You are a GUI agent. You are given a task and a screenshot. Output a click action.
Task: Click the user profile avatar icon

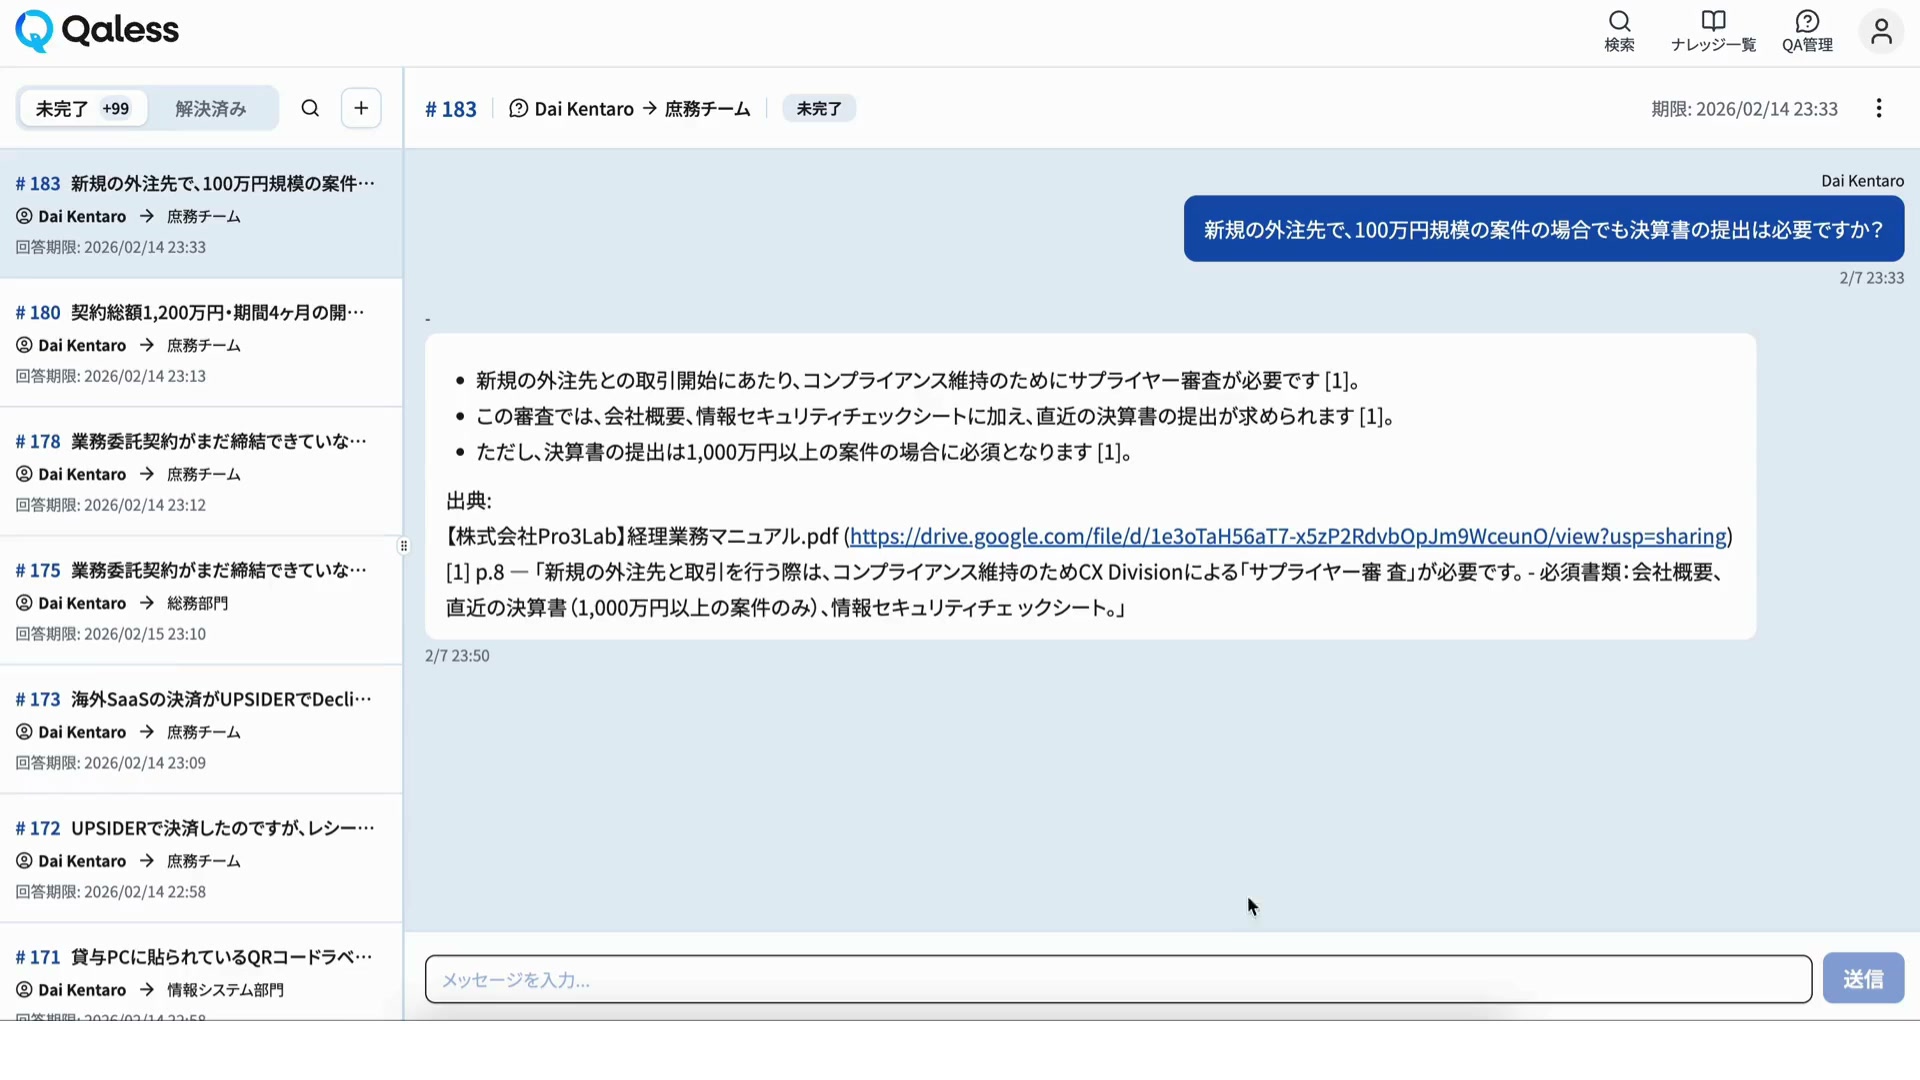(1881, 31)
